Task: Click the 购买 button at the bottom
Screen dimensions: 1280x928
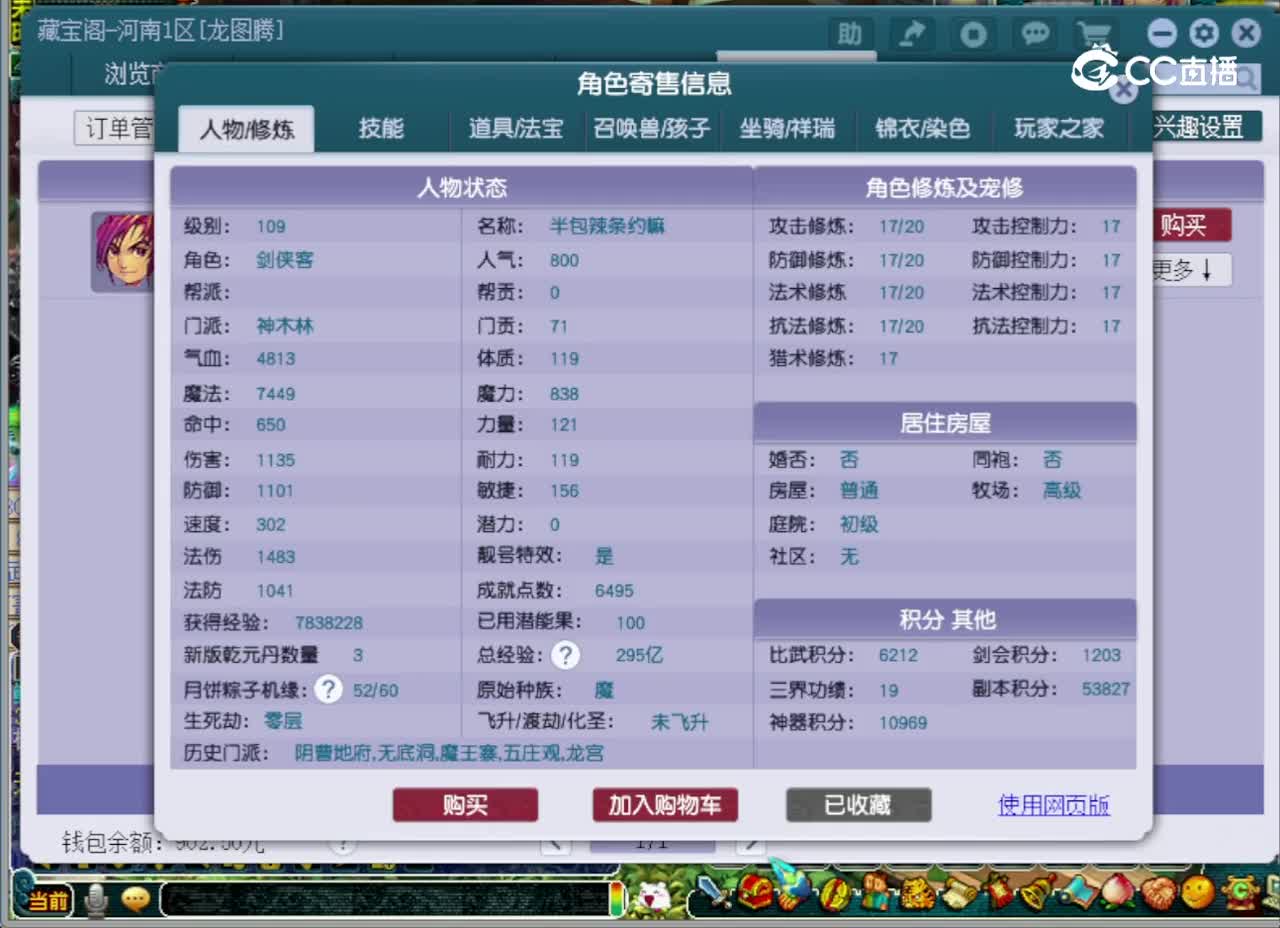Action: coord(465,804)
